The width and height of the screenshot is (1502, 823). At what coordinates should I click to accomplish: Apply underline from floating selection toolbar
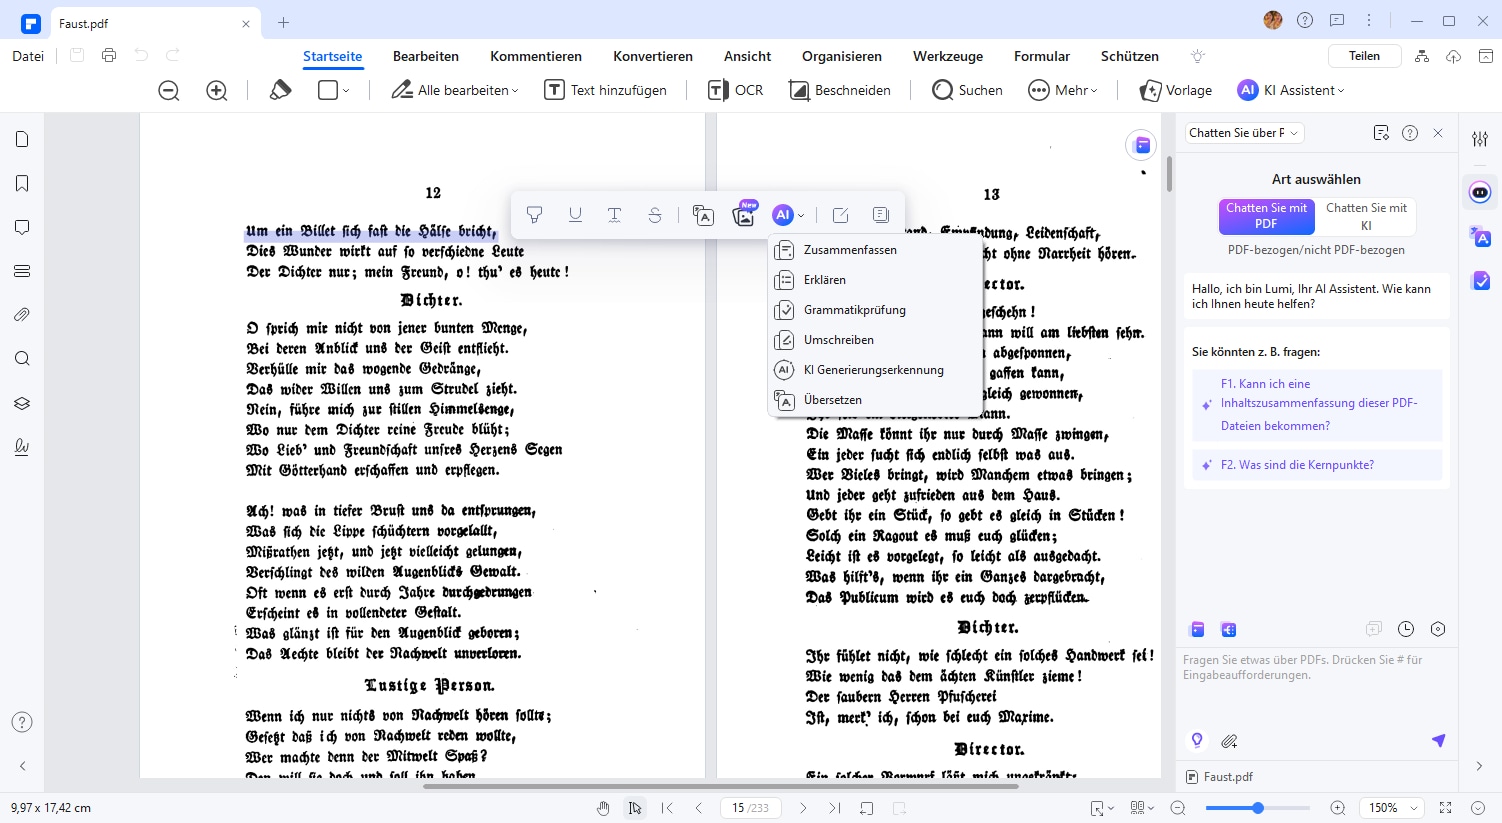575,215
